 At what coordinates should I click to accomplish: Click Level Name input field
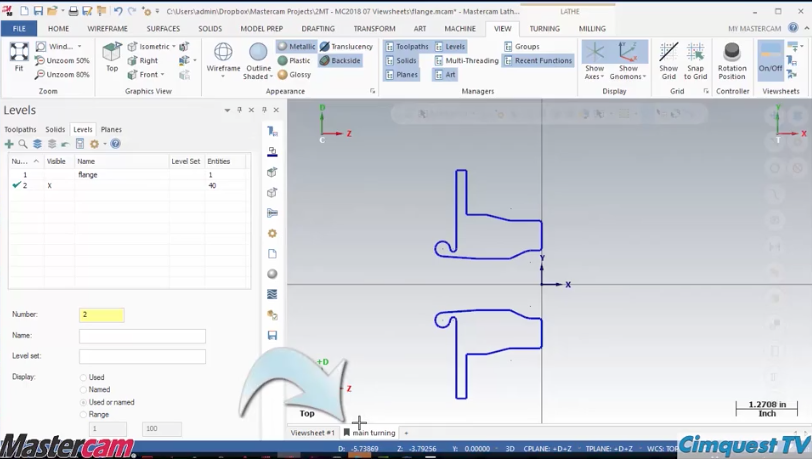(142, 336)
